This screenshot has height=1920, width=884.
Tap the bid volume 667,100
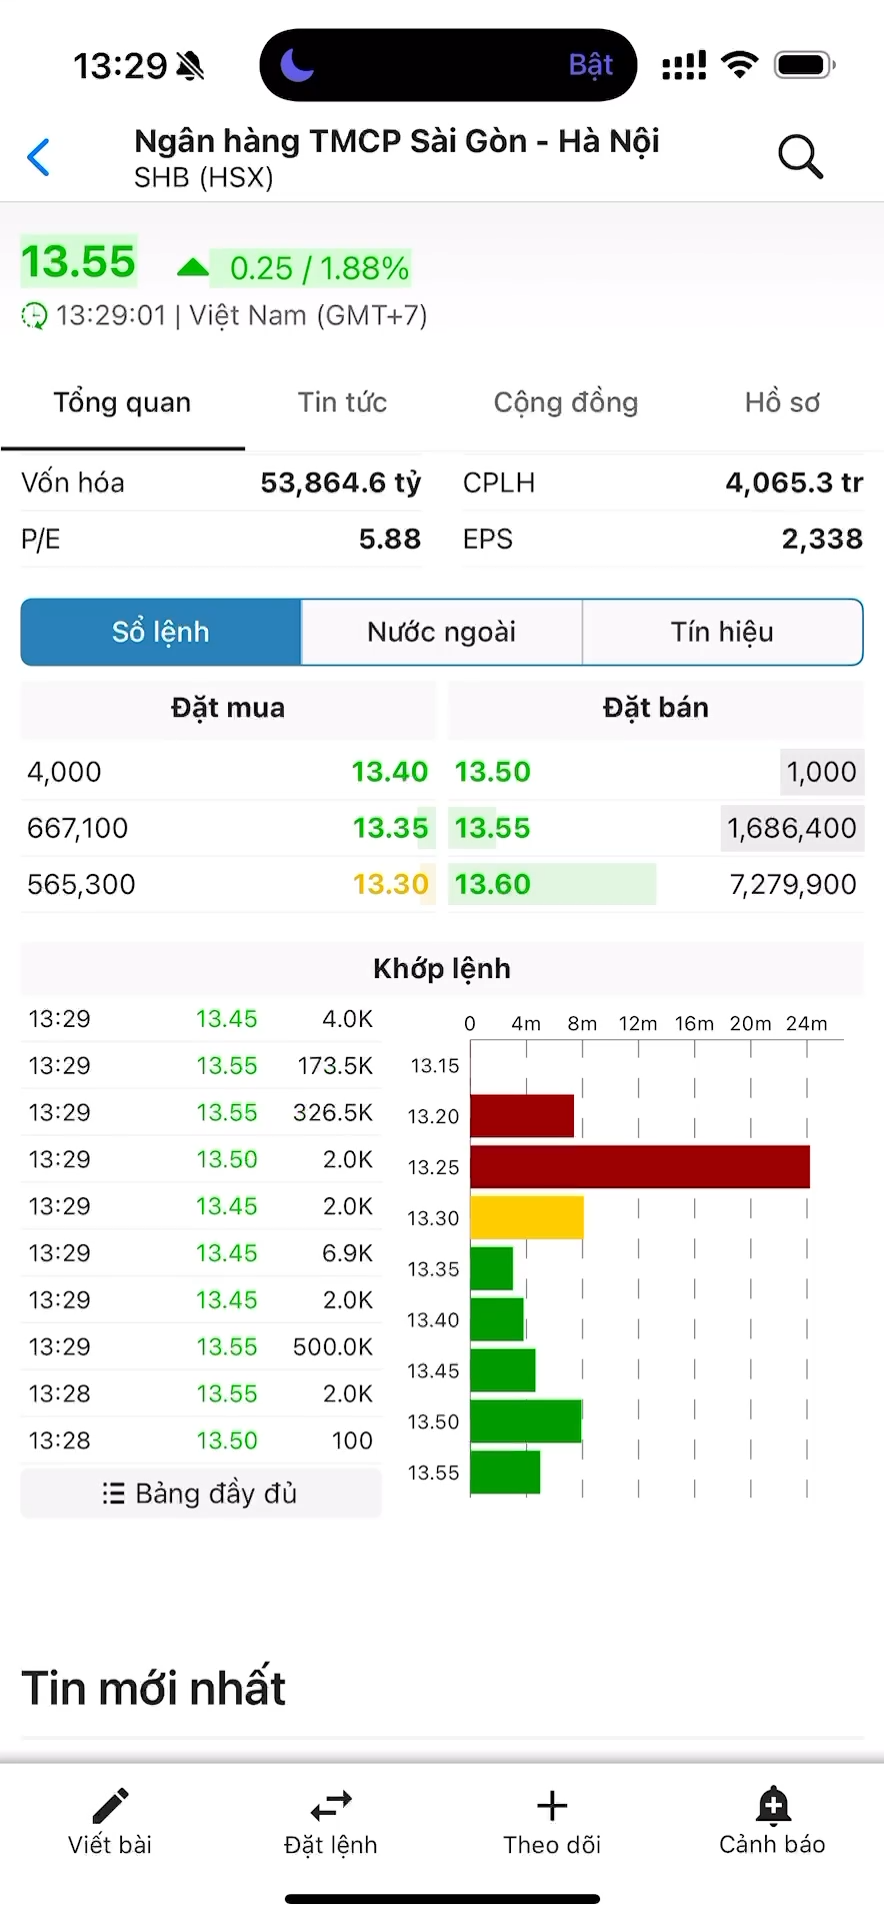coord(78,828)
